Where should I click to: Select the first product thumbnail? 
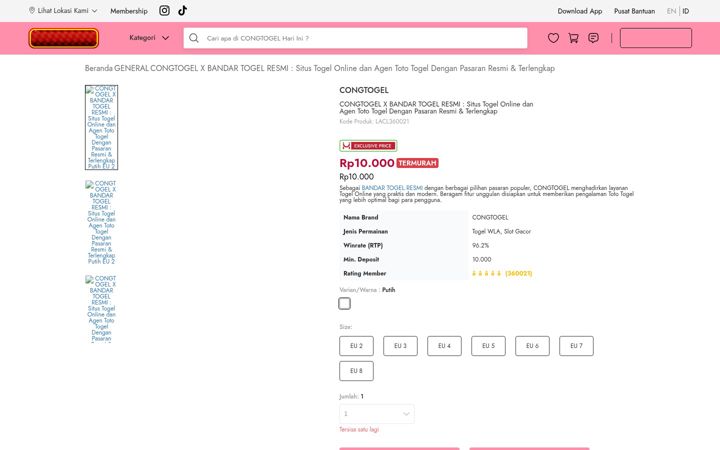101,127
